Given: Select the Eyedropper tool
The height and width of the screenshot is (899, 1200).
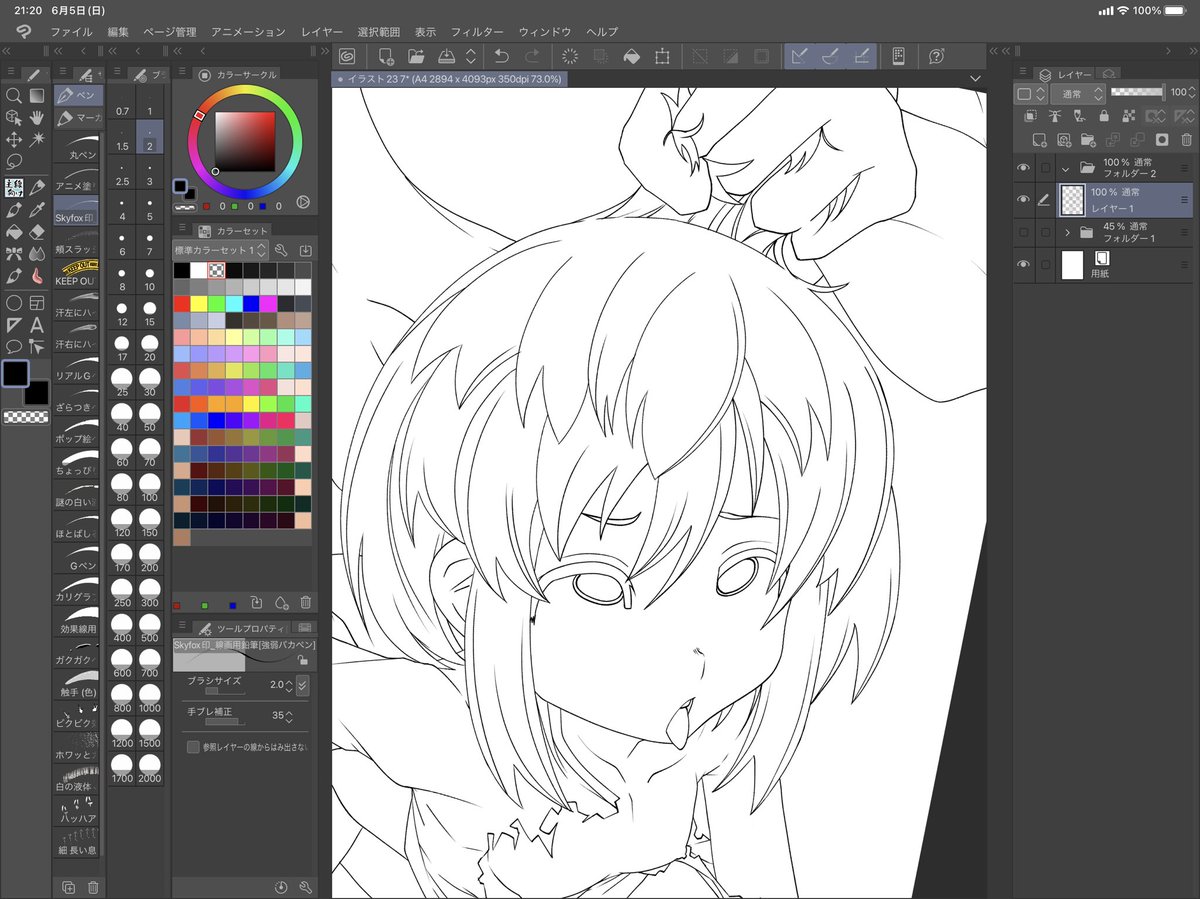Looking at the screenshot, I should [39, 210].
